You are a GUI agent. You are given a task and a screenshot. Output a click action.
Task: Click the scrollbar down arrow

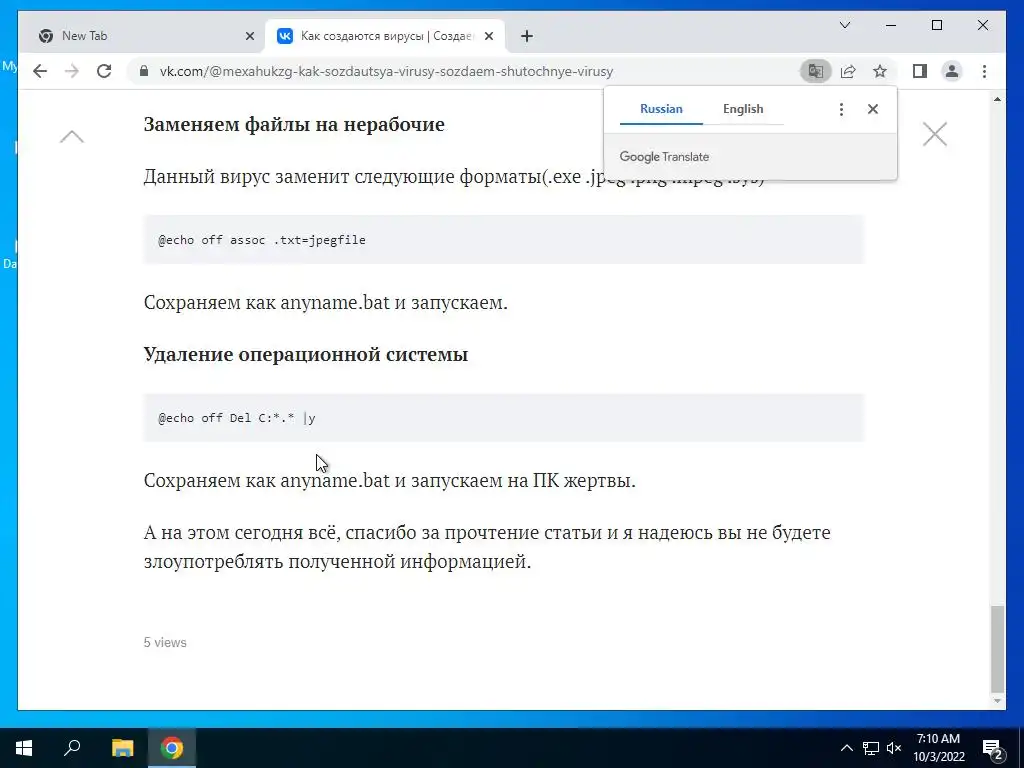point(997,701)
